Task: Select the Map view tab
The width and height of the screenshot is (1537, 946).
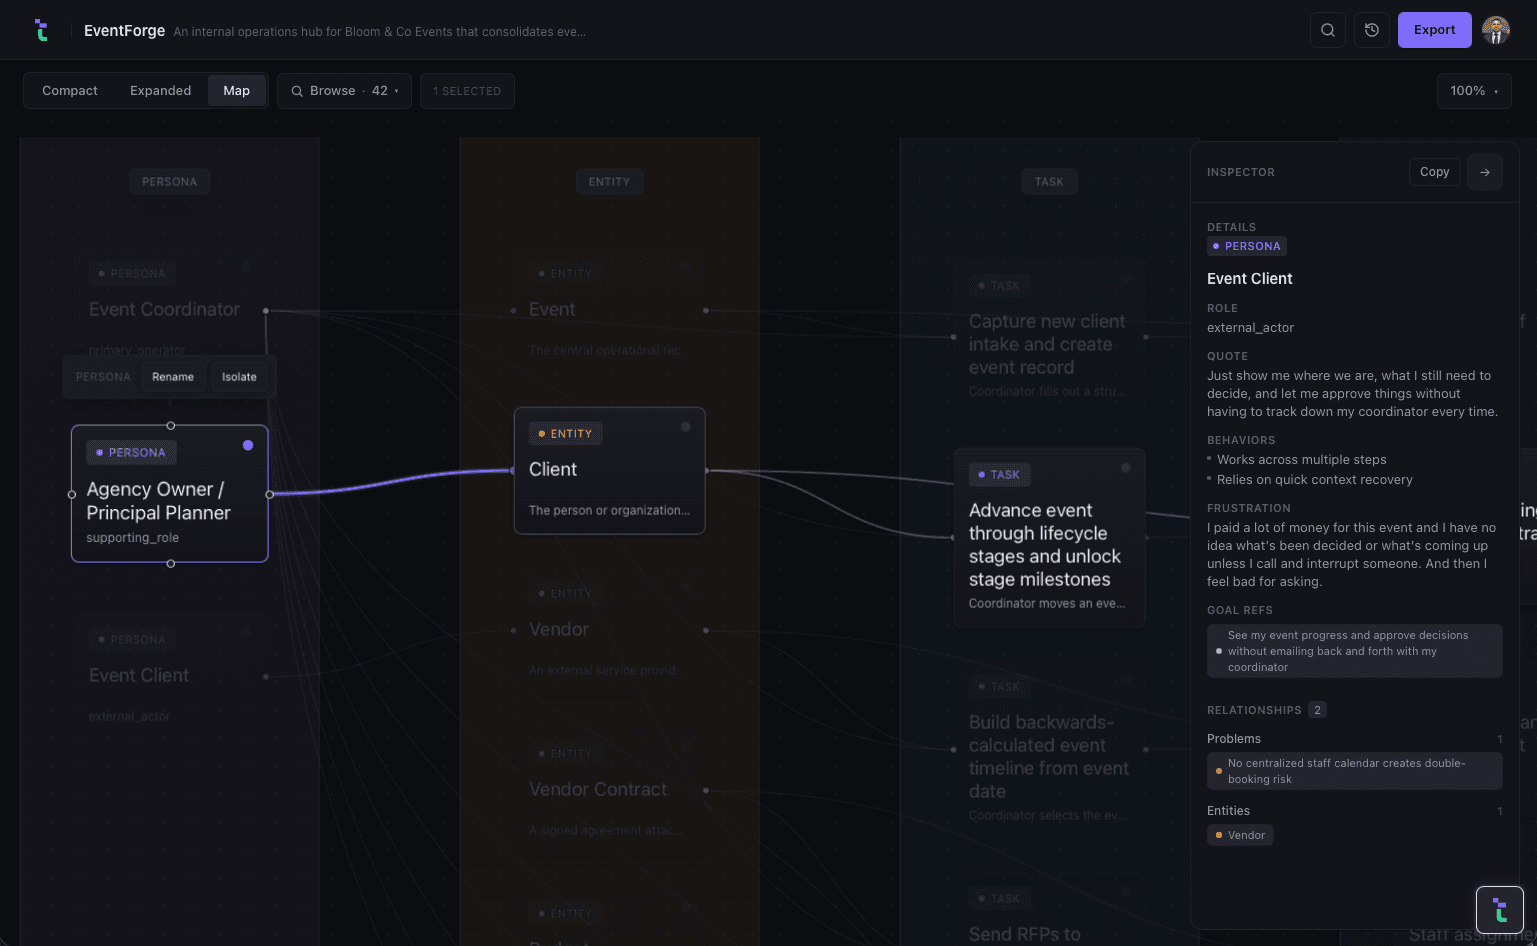Action: click(x=237, y=91)
